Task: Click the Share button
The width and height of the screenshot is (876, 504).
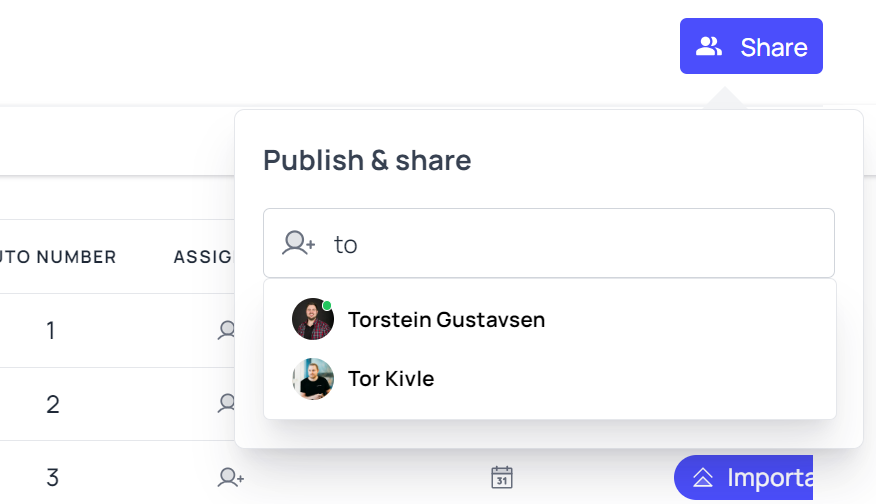Action: click(x=751, y=46)
